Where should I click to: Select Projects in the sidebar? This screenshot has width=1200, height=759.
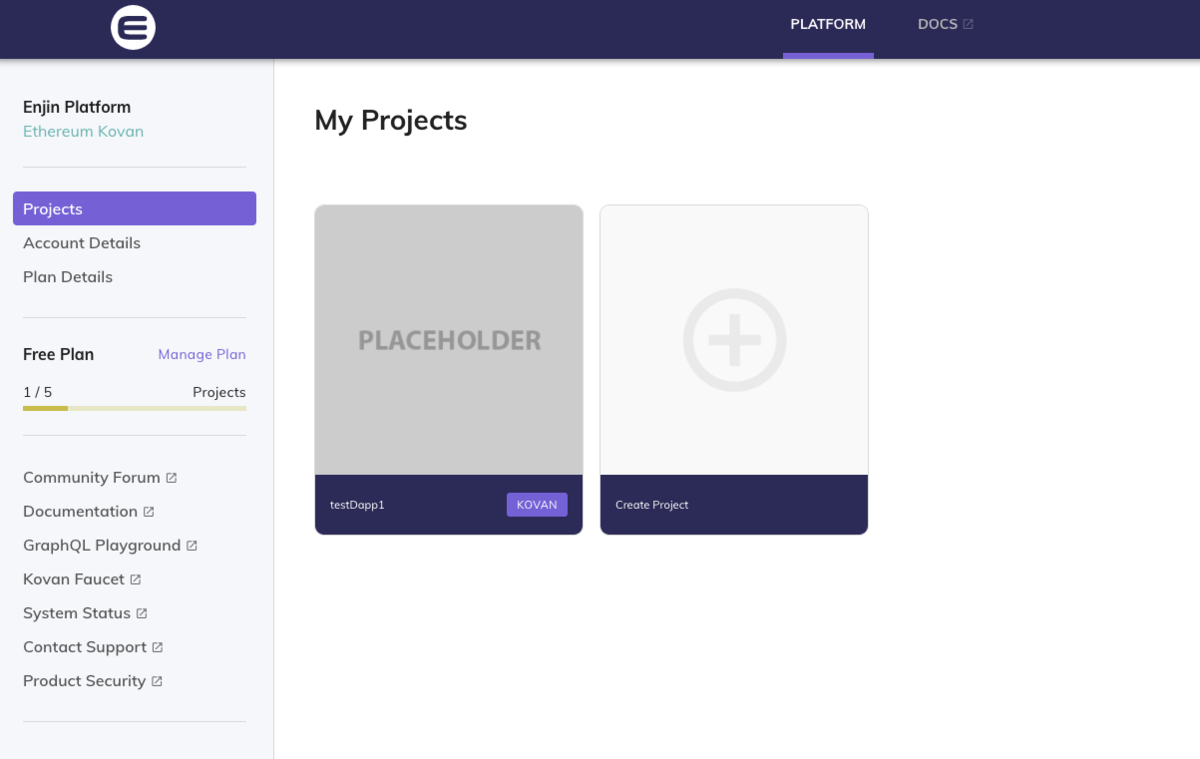coord(134,209)
